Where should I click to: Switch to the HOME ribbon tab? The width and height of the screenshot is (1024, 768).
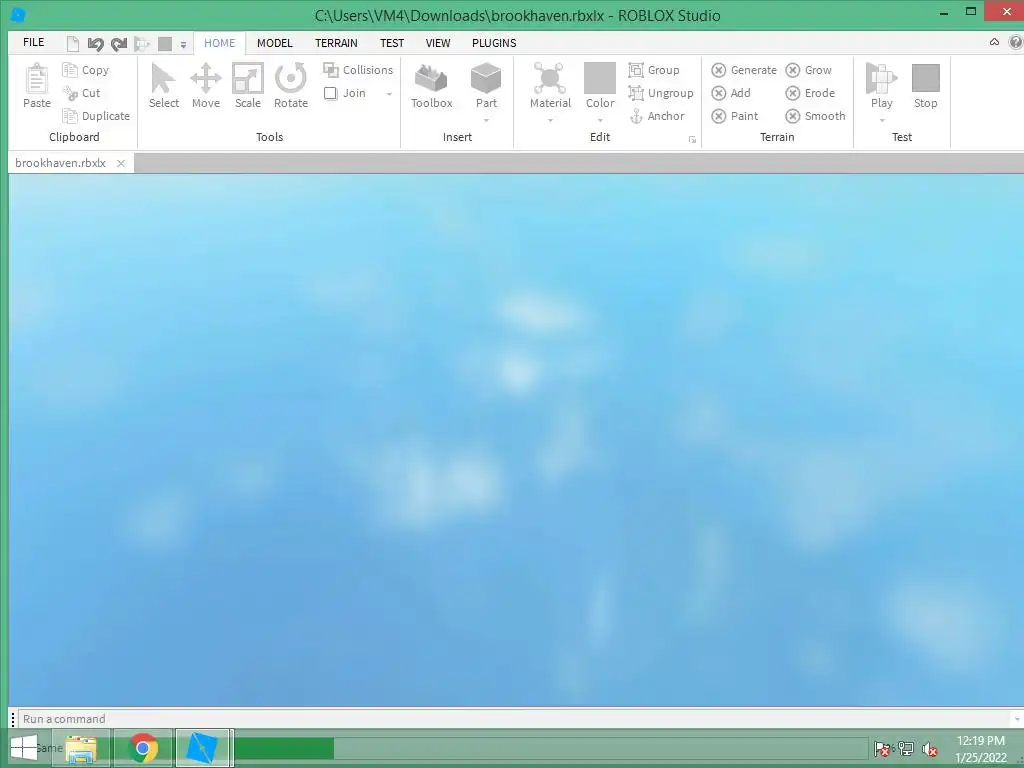pos(219,43)
